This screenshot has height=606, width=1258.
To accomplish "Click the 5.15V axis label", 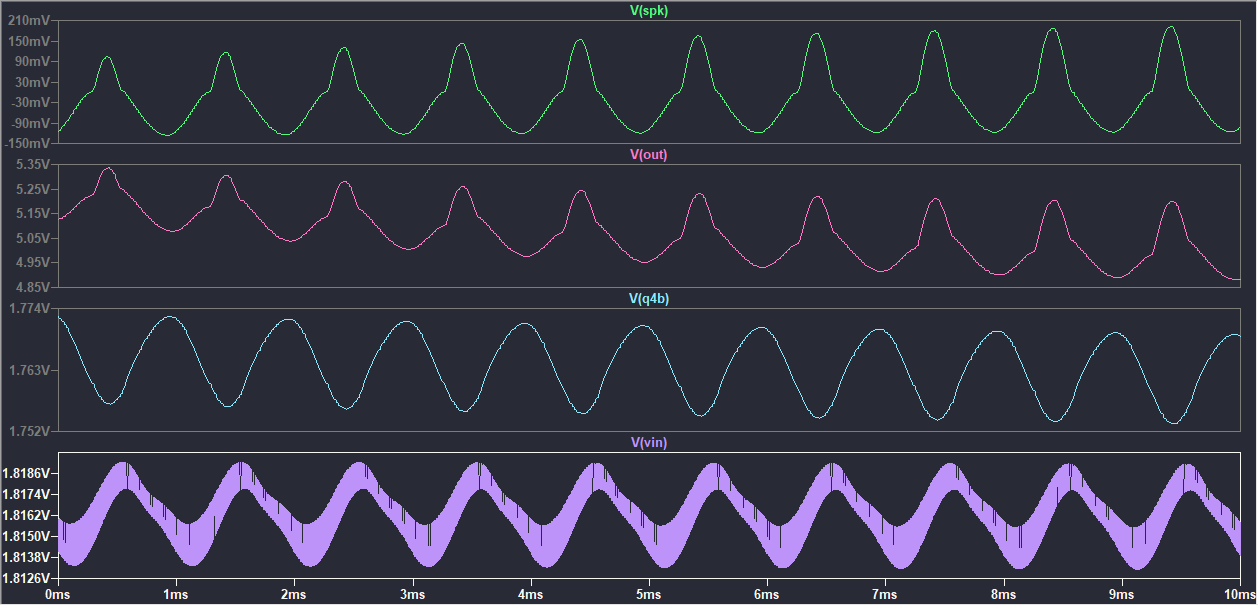I will pos(35,213).
